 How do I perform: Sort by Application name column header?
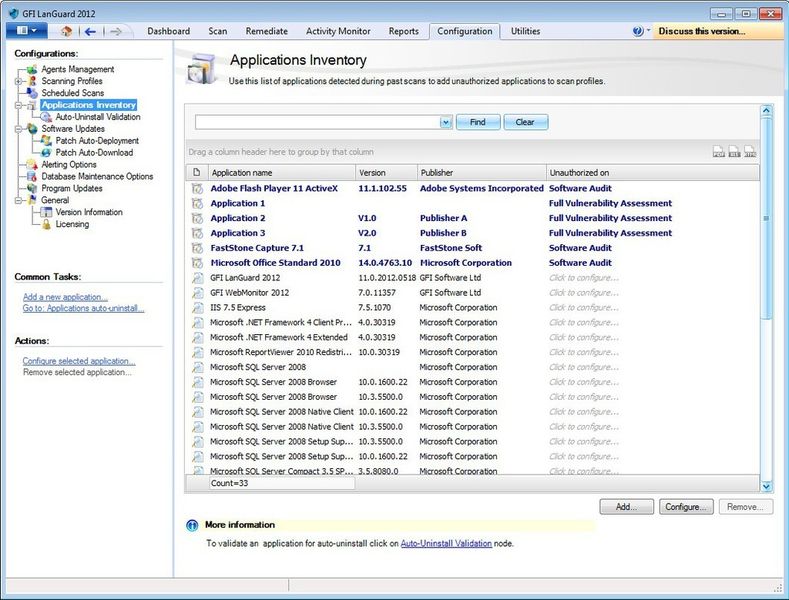coord(282,173)
